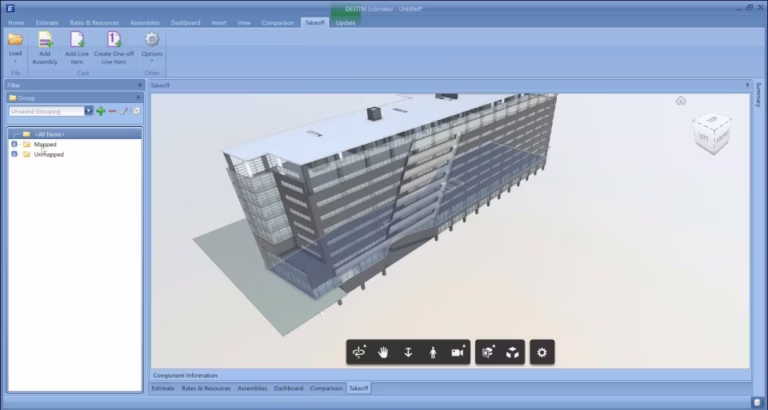This screenshot has width=768, height=410.
Task: Click the explode model cube icon
Action: pyautogui.click(x=488, y=352)
